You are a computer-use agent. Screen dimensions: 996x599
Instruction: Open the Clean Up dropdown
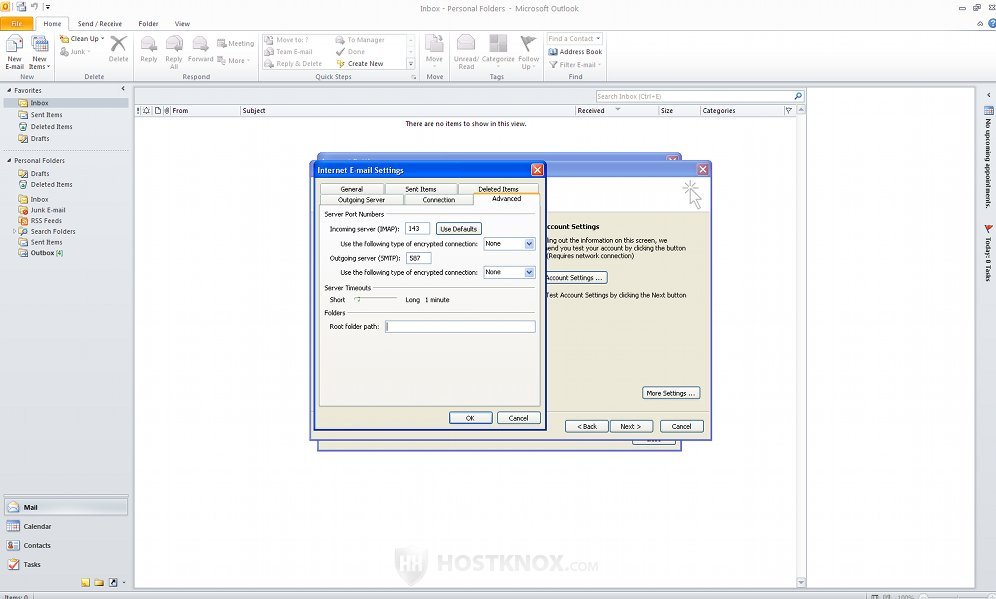82,39
